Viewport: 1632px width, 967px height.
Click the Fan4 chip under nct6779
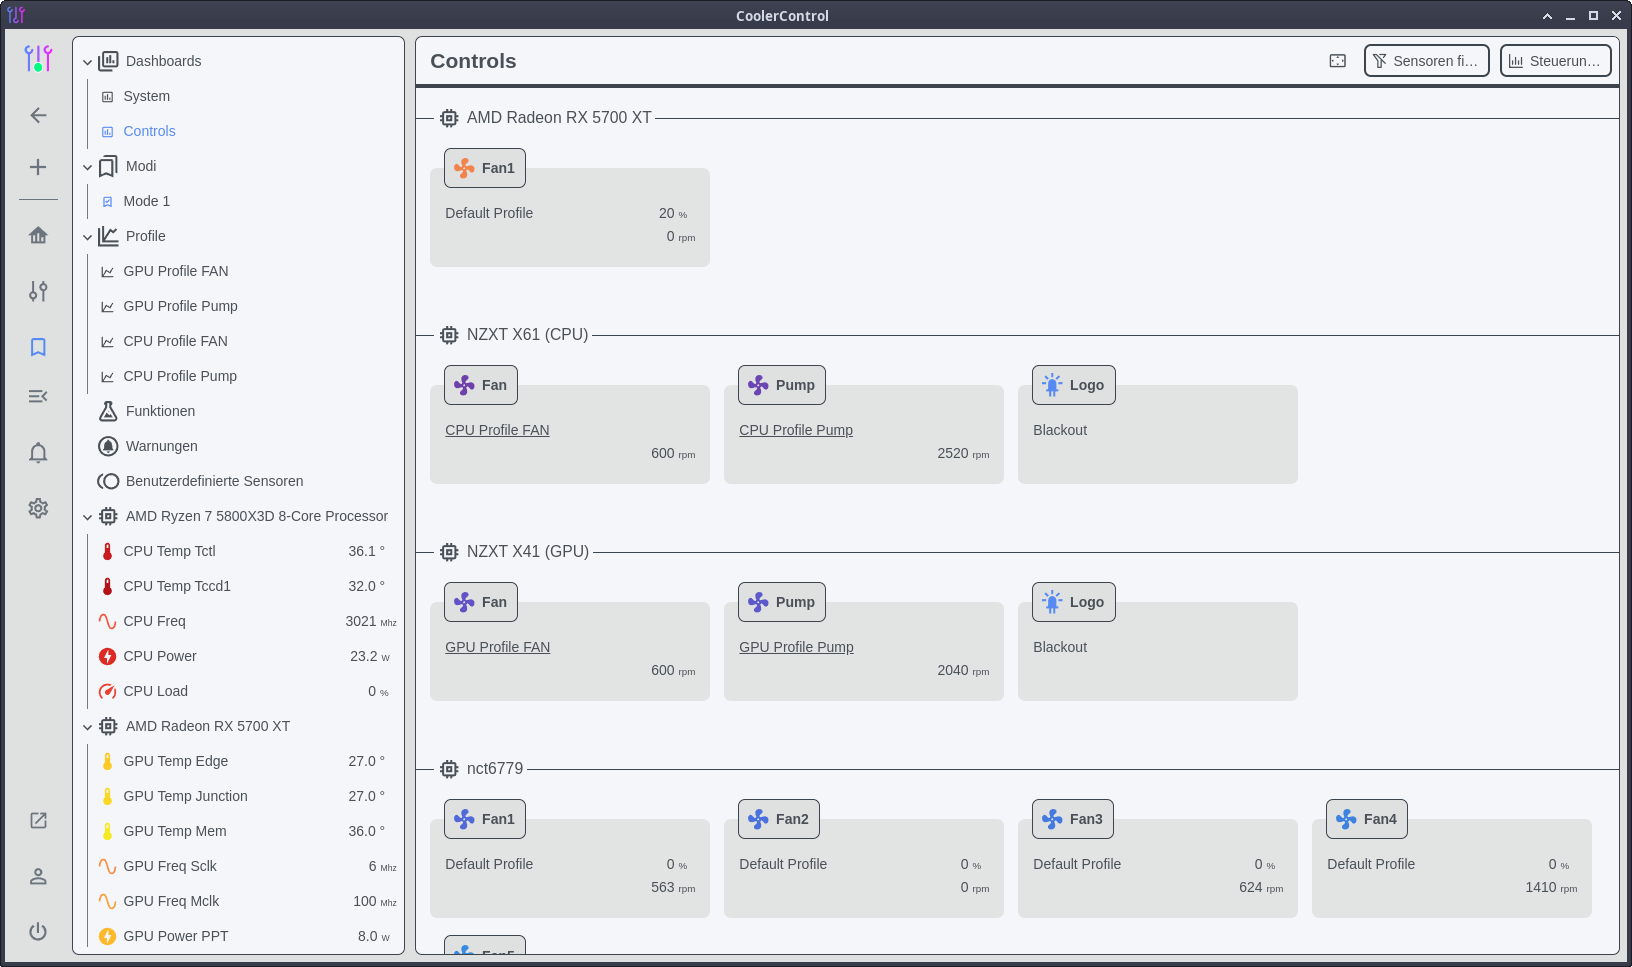1367,819
